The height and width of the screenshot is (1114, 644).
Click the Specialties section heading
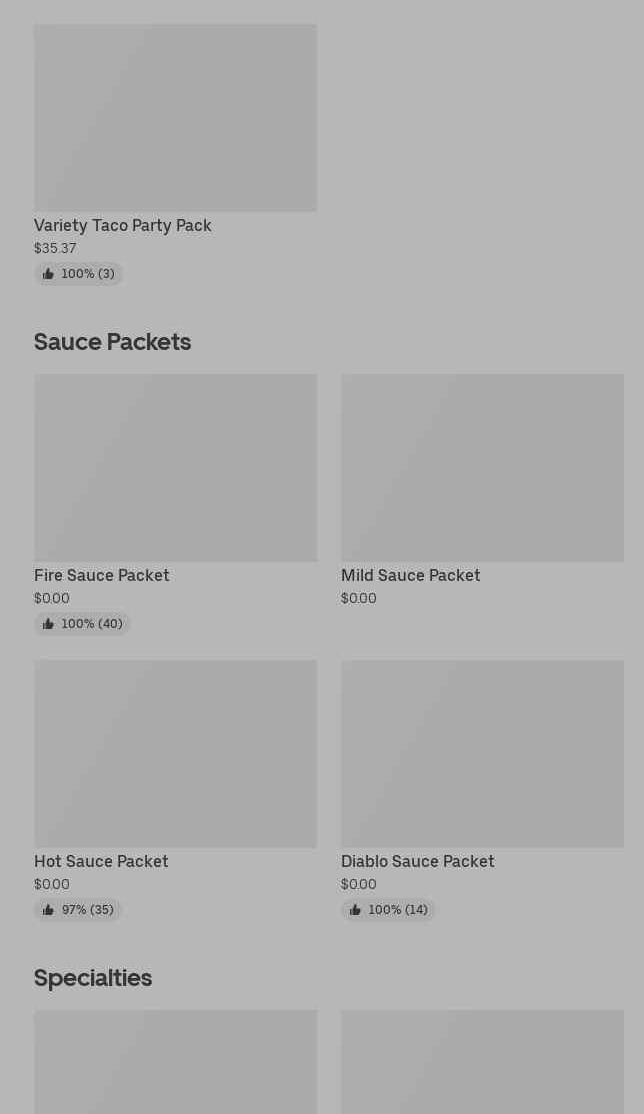coord(93,978)
